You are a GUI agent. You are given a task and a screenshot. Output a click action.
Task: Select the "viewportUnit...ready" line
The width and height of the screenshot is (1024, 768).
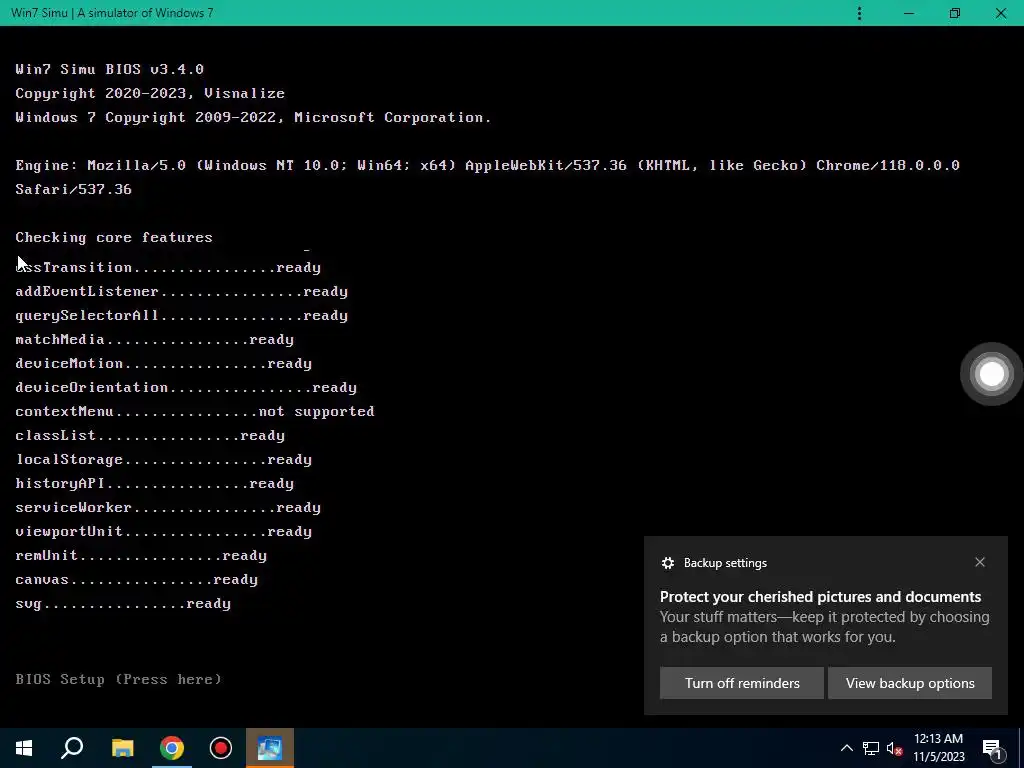(x=163, y=532)
